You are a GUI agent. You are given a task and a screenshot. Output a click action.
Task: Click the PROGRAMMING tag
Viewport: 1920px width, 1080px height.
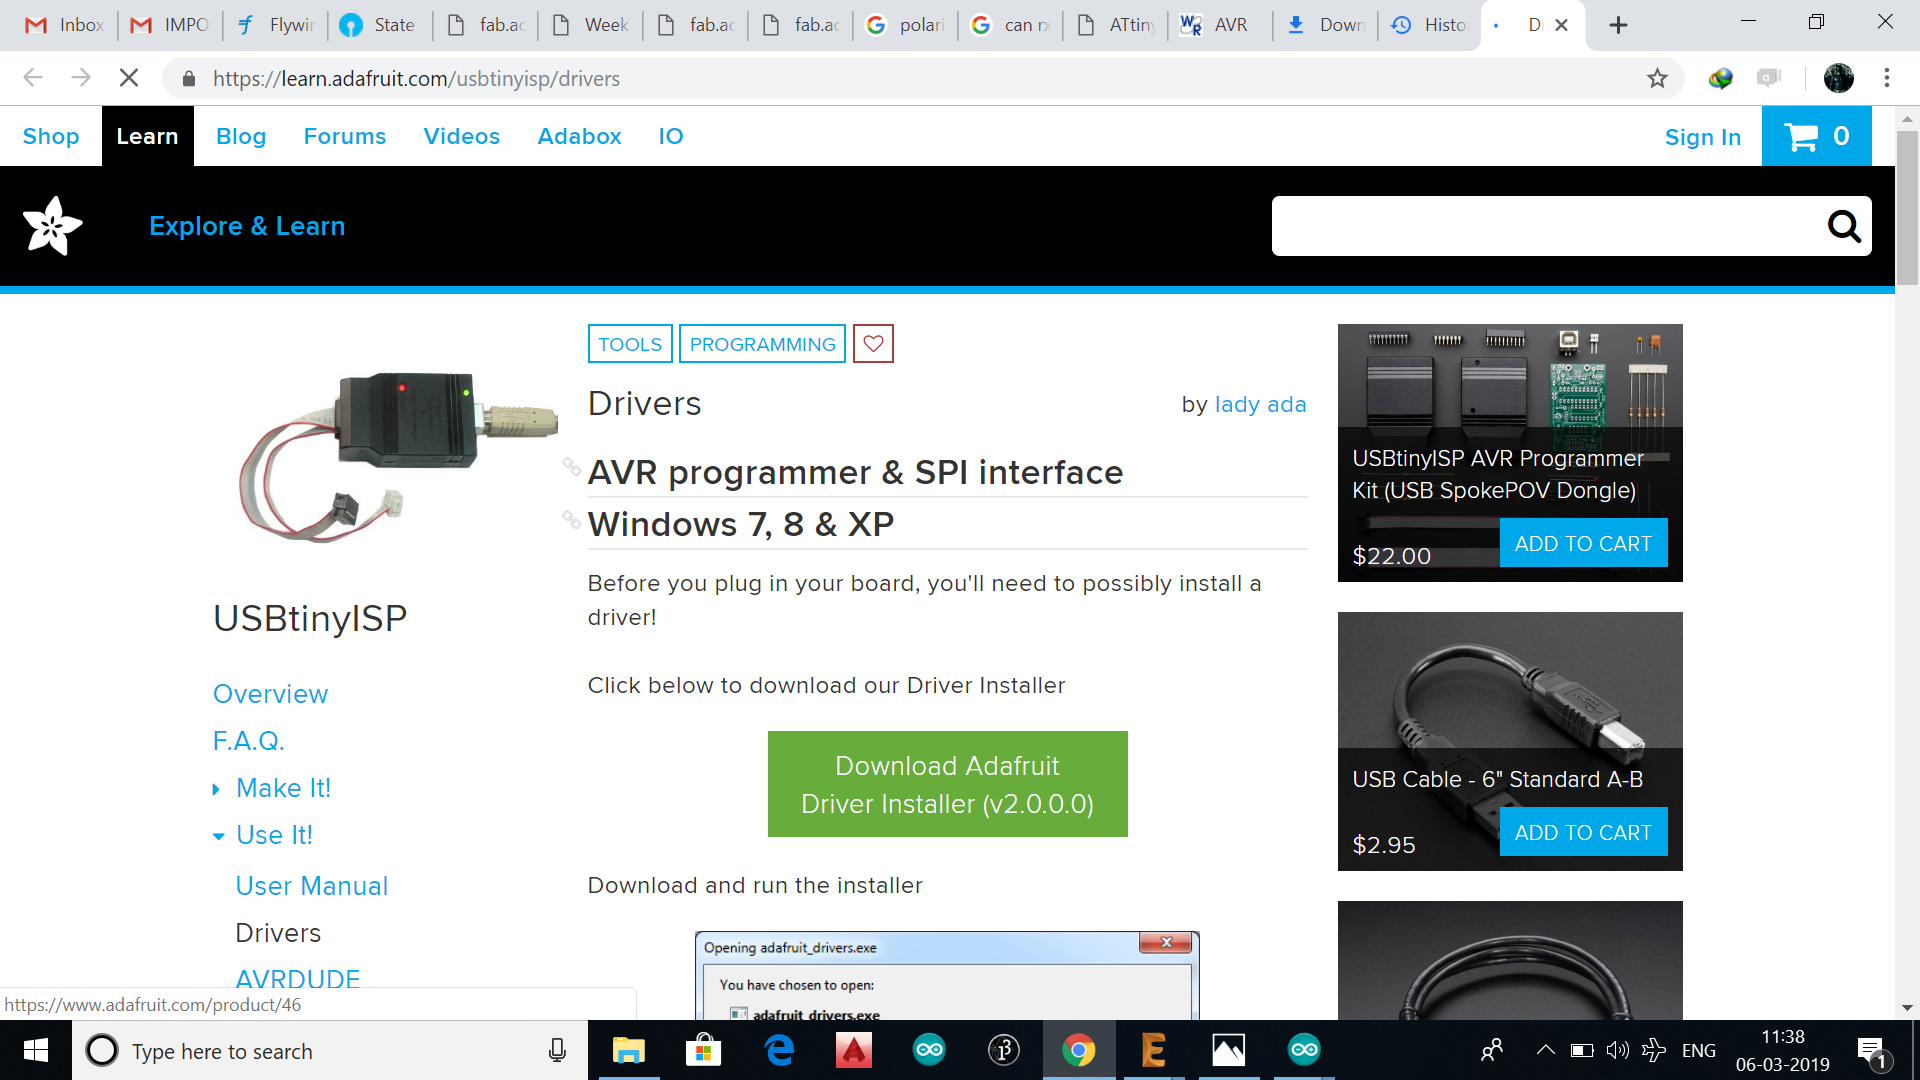tap(762, 344)
